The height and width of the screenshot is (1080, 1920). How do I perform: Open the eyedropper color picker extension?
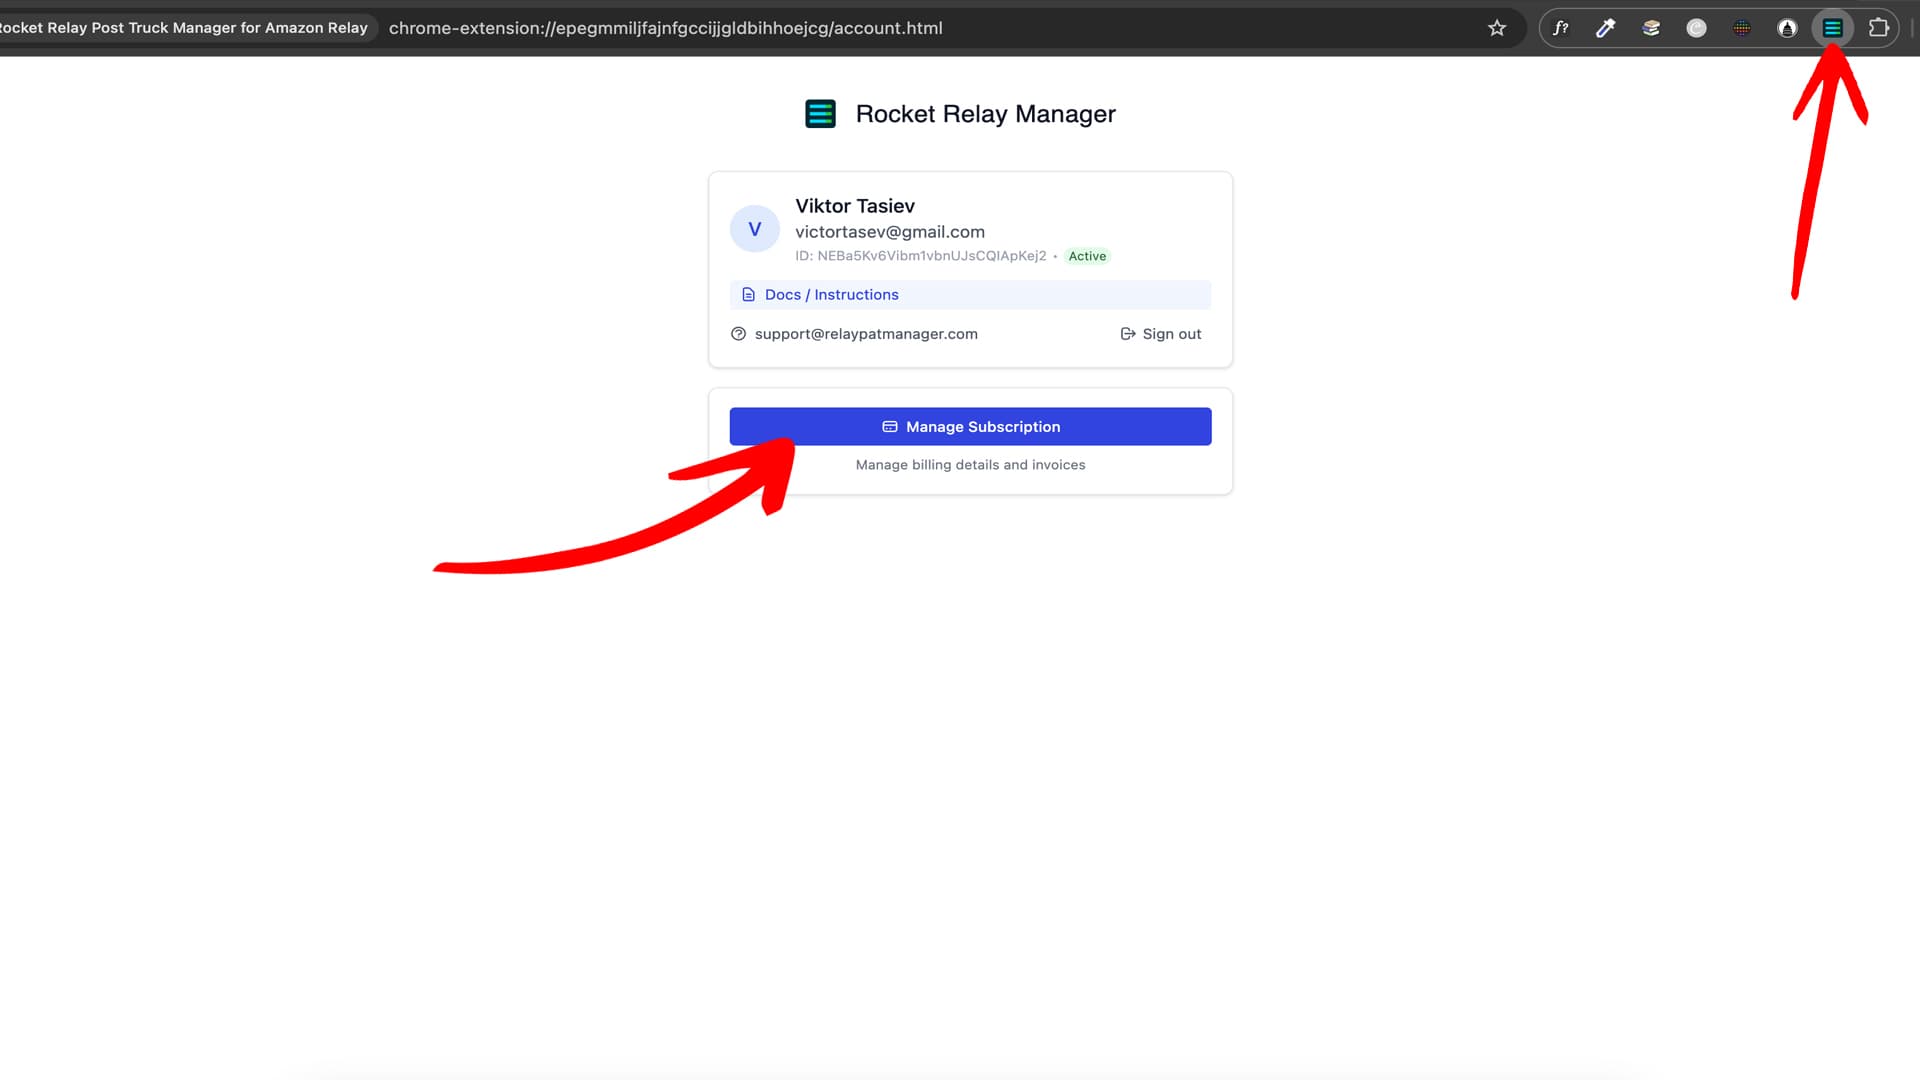click(x=1605, y=28)
